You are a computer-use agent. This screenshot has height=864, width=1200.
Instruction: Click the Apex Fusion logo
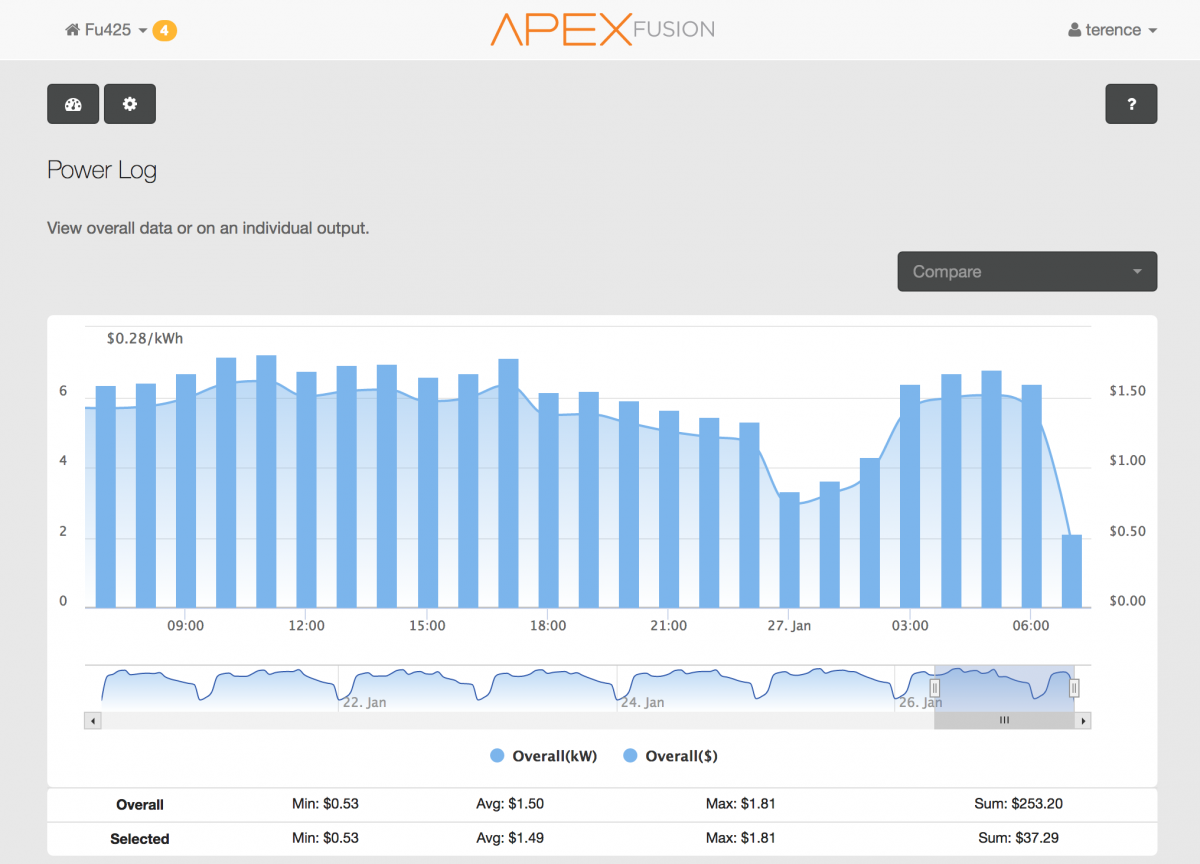(x=602, y=29)
